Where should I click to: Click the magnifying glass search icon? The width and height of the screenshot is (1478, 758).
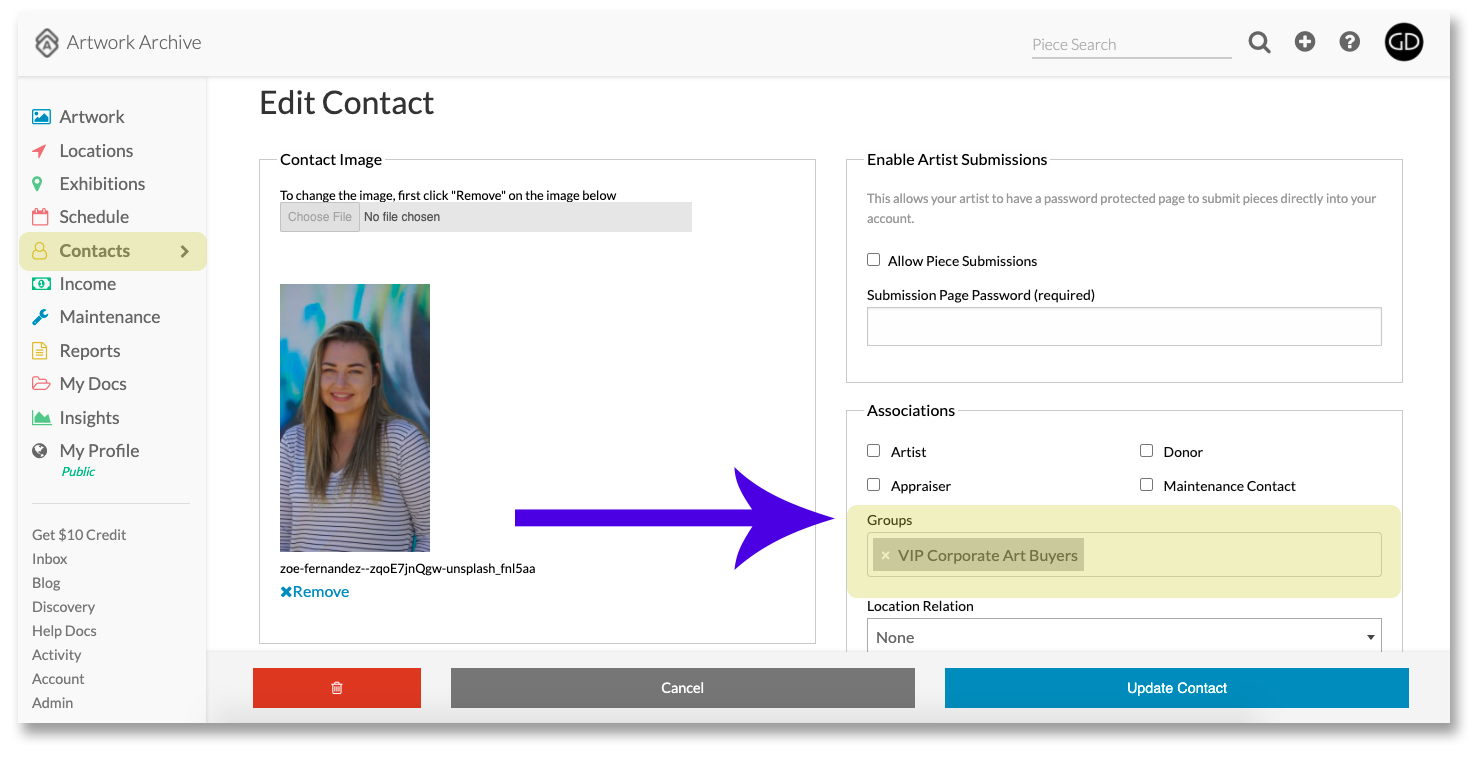click(x=1259, y=42)
